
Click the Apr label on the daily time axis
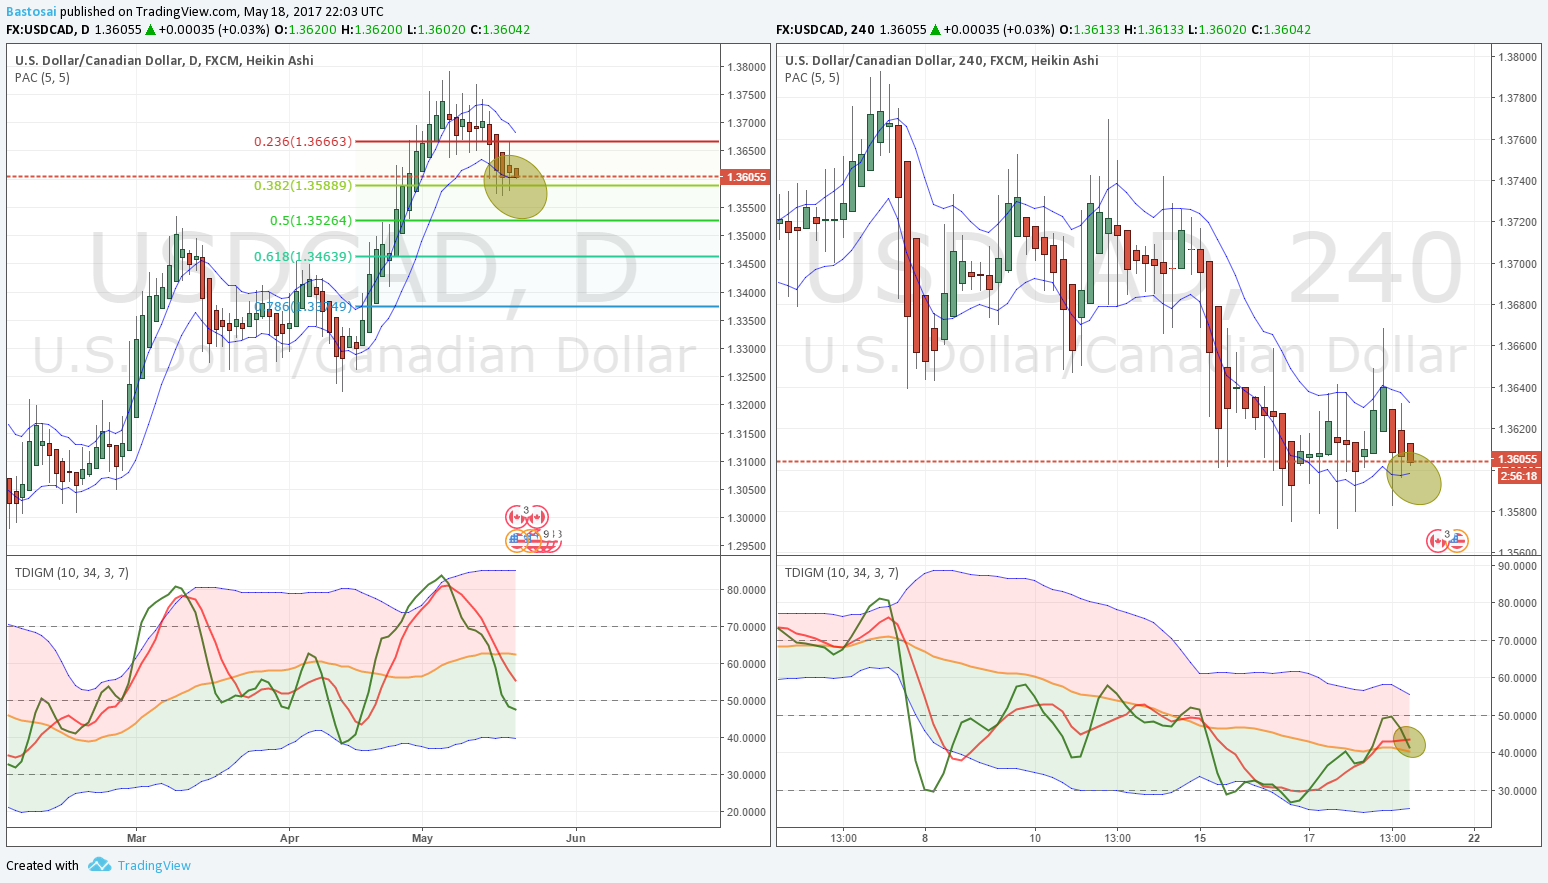(x=289, y=838)
